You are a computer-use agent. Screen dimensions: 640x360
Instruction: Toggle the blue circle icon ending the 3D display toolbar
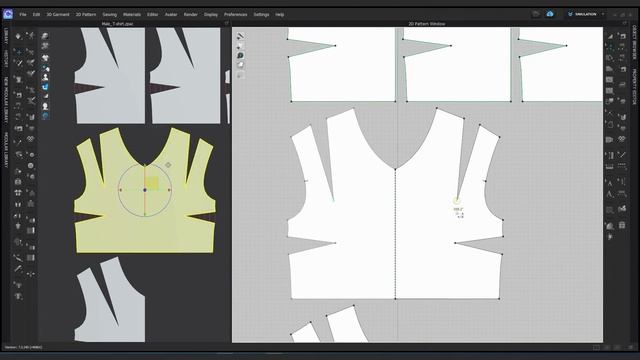click(x=45, y=116)
